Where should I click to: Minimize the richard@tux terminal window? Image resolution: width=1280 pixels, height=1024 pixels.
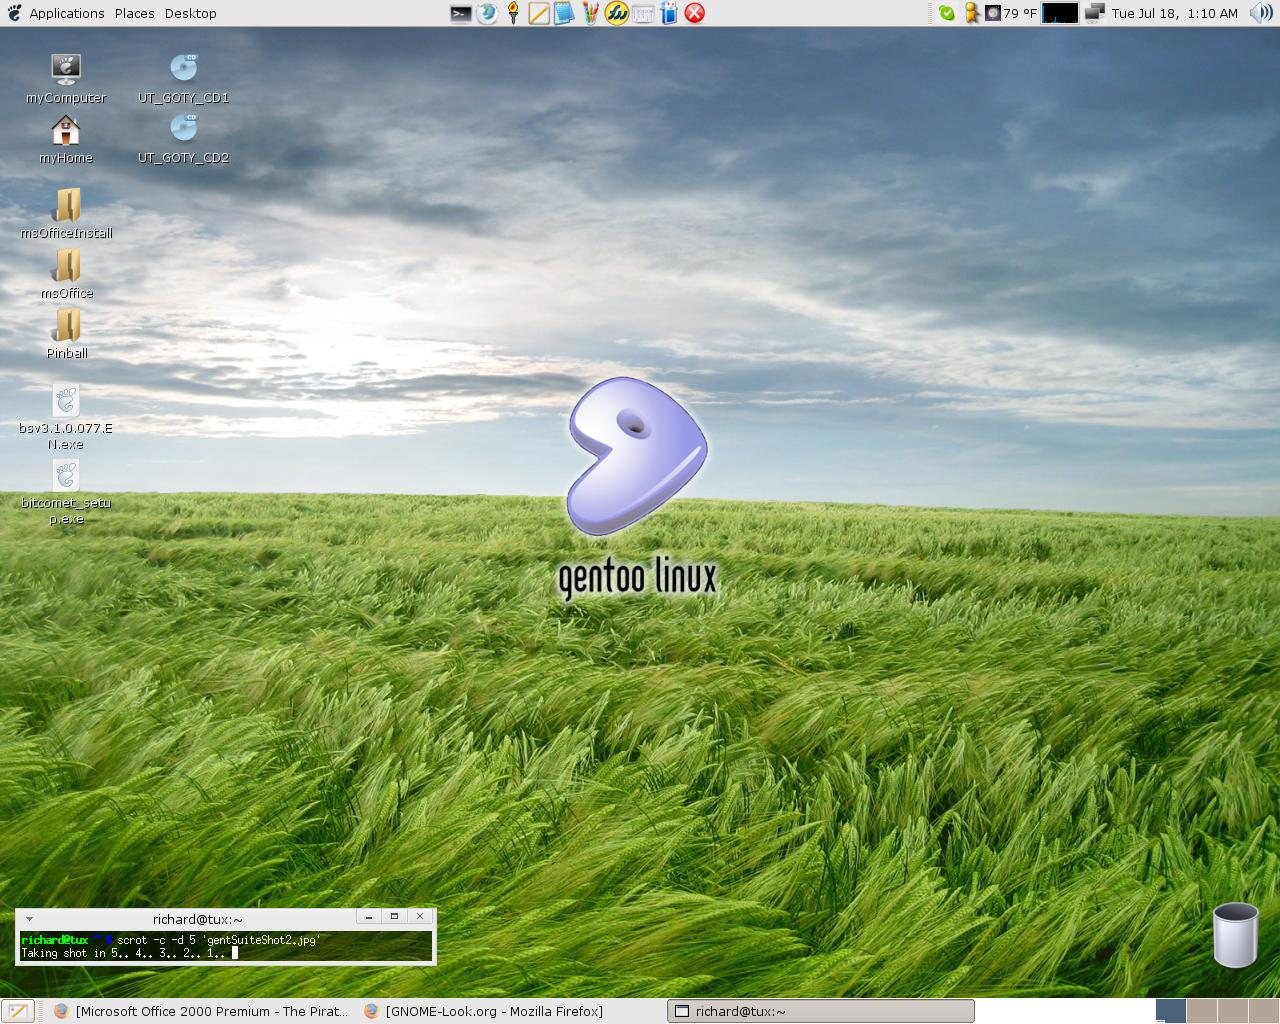coord(369,916)
